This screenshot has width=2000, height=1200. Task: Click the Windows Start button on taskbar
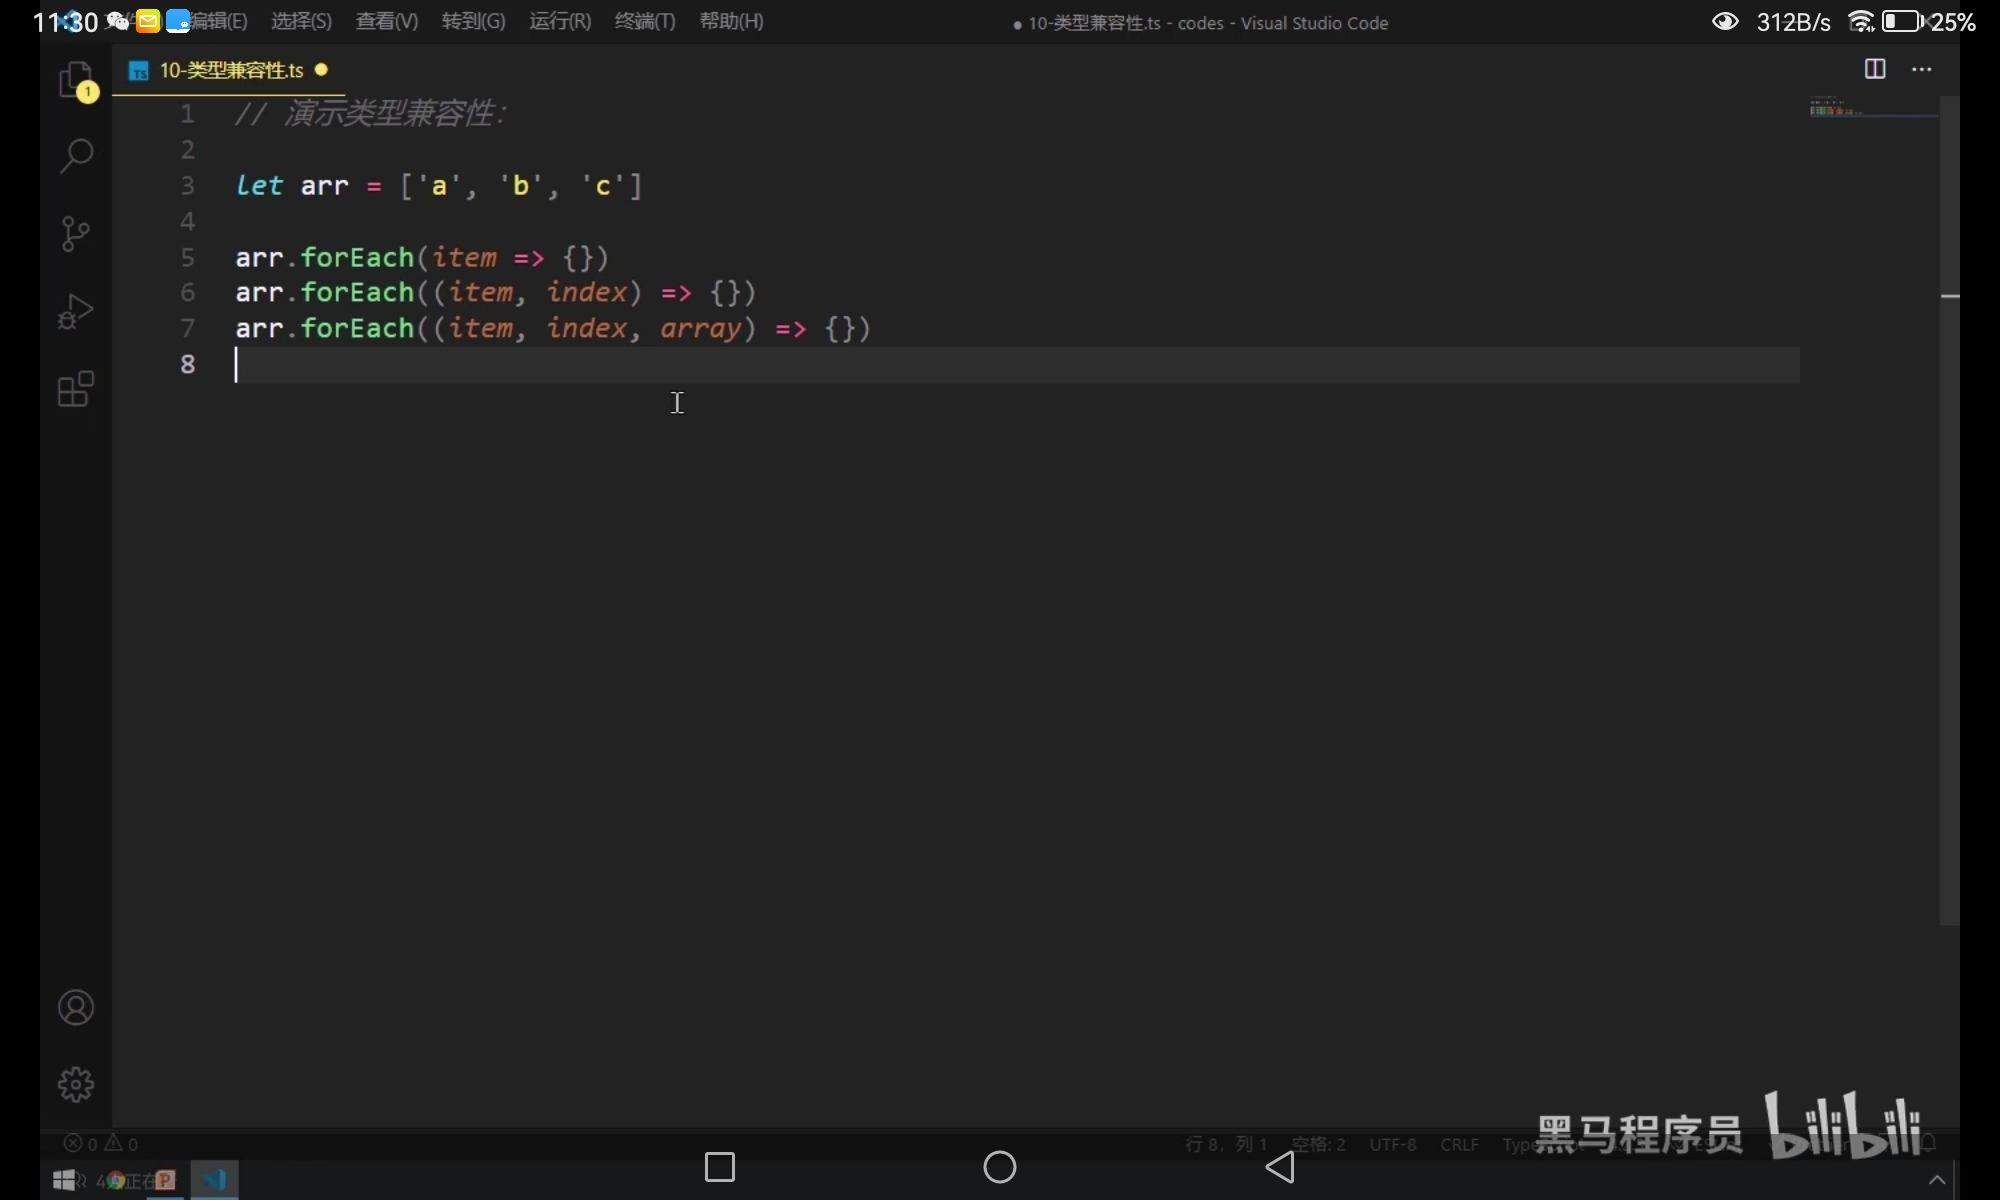point(64,1180)
